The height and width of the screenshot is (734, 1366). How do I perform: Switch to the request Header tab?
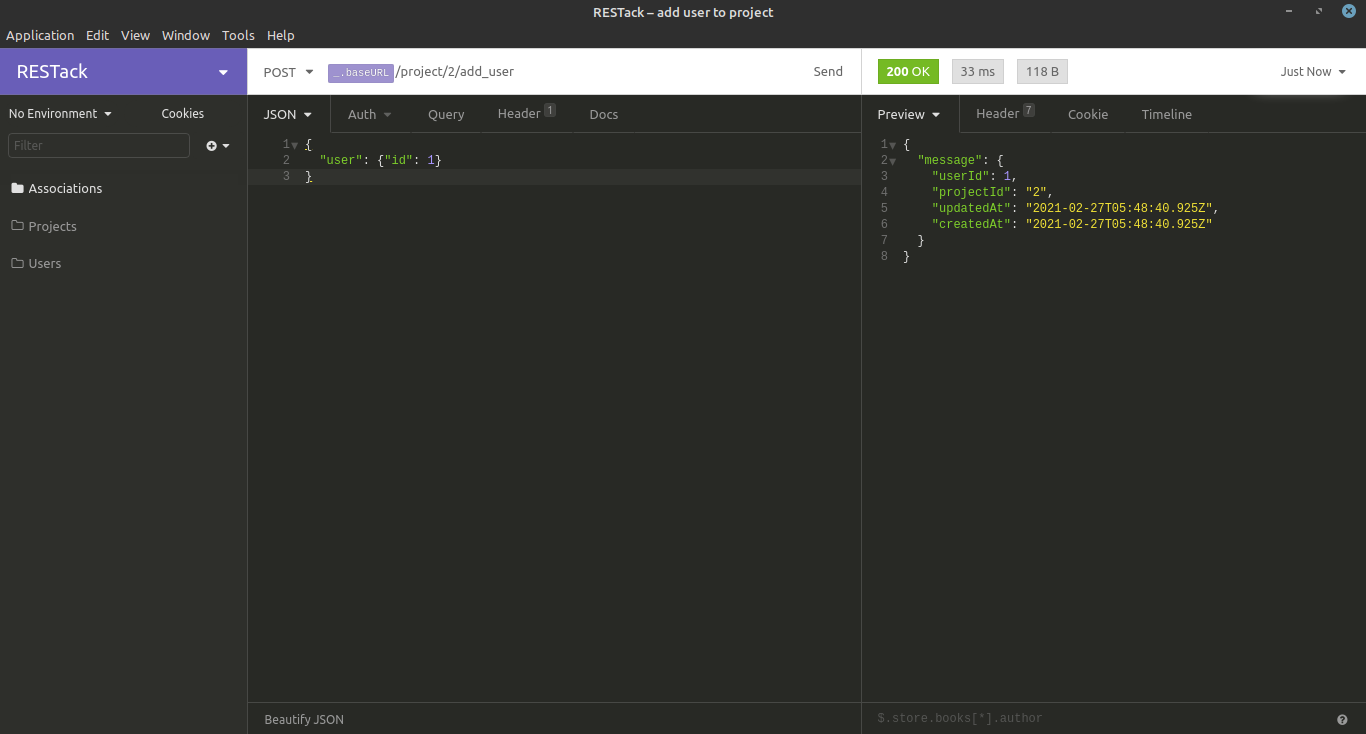526,114
